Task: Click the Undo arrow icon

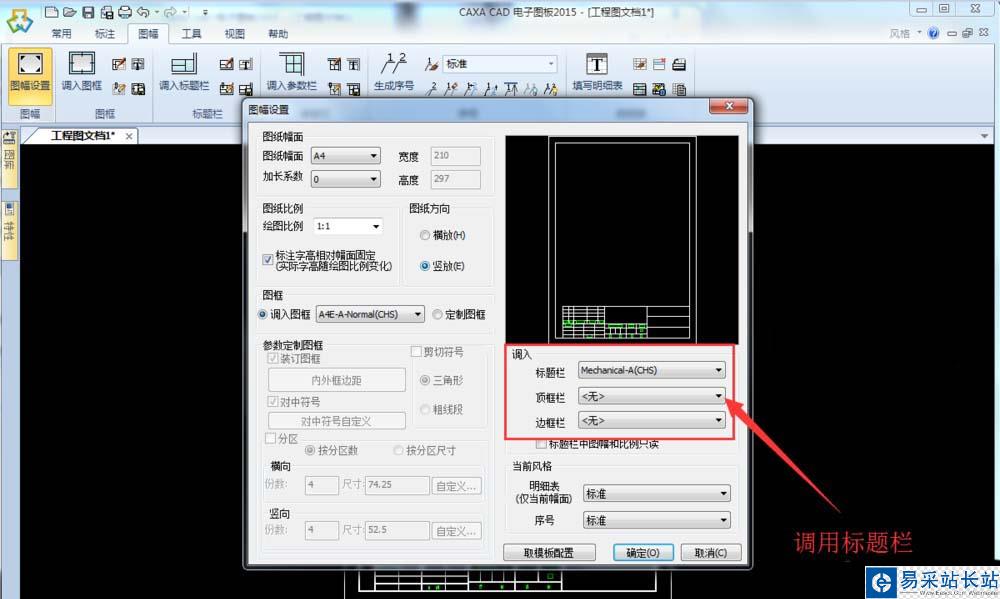Action: point(143,12)
